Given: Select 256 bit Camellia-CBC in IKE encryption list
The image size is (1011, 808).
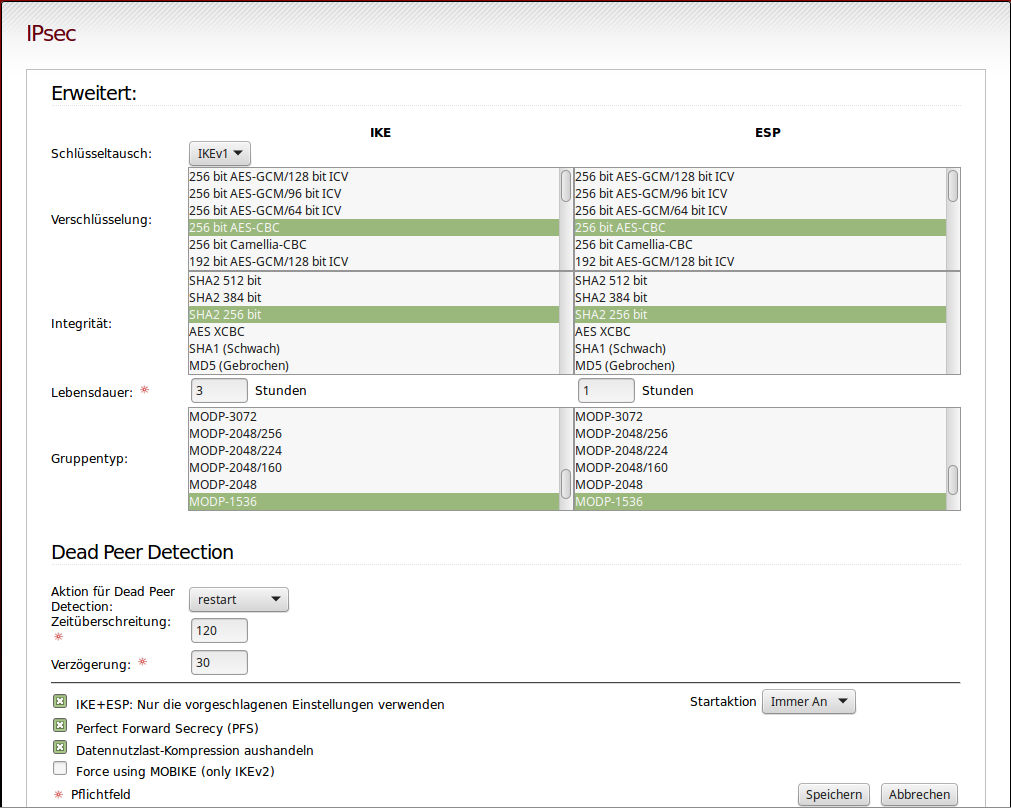Looking at the screenshot, I should (373, 245).
